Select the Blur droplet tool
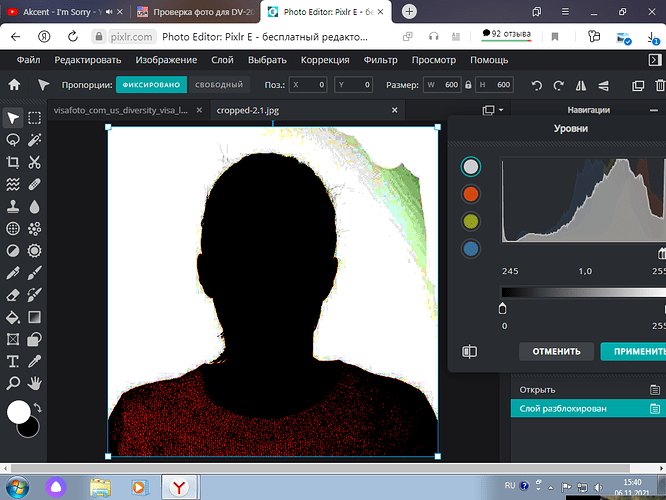The image size is (666, 500). (x=34, y=206)
